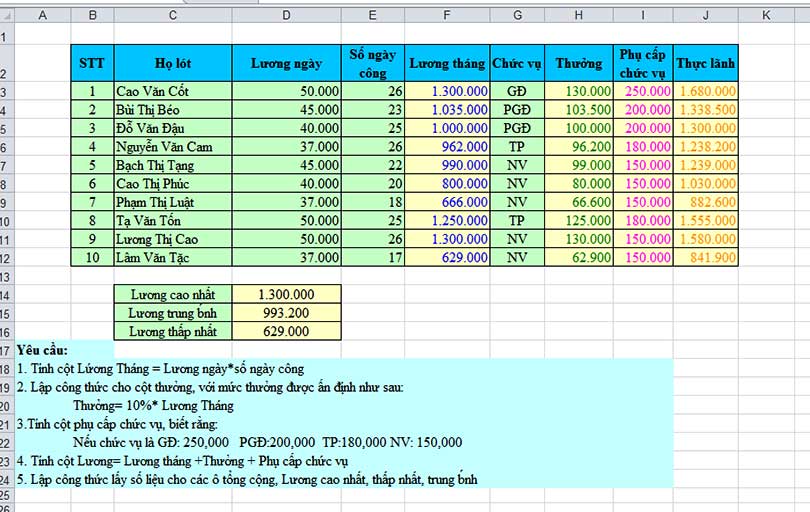810x512 pixels.
Task: Select the cell 'Phạm Thị Luật'
Action: tap(173, 202)
